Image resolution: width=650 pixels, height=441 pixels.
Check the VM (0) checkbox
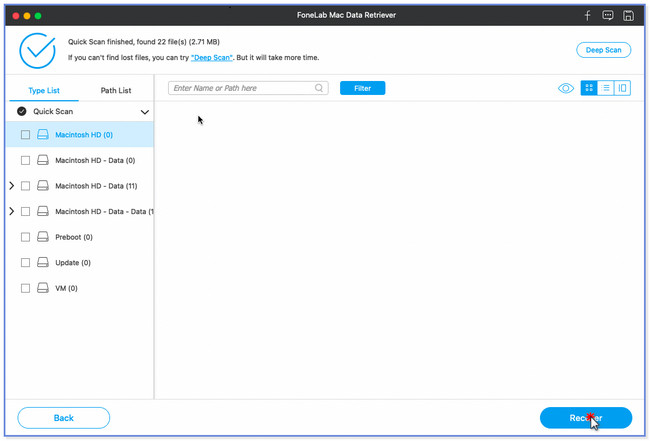[x=25, y=288]
